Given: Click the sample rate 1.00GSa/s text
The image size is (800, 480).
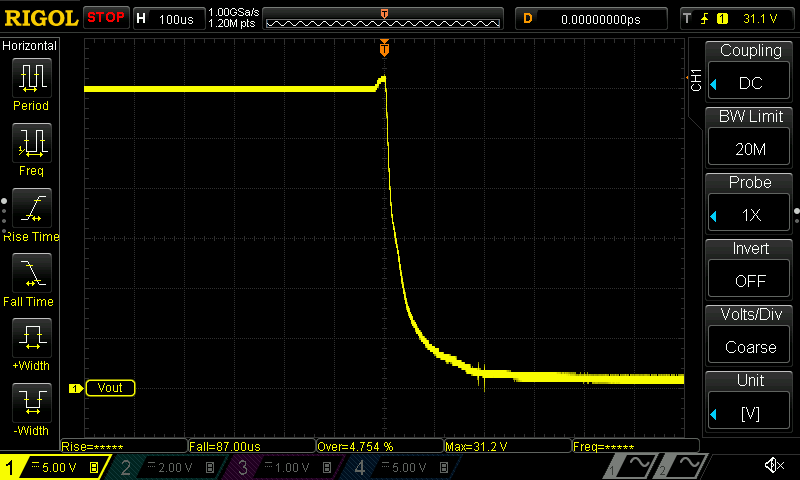Looking at the screenshot, I should click(x=234, y=12).
